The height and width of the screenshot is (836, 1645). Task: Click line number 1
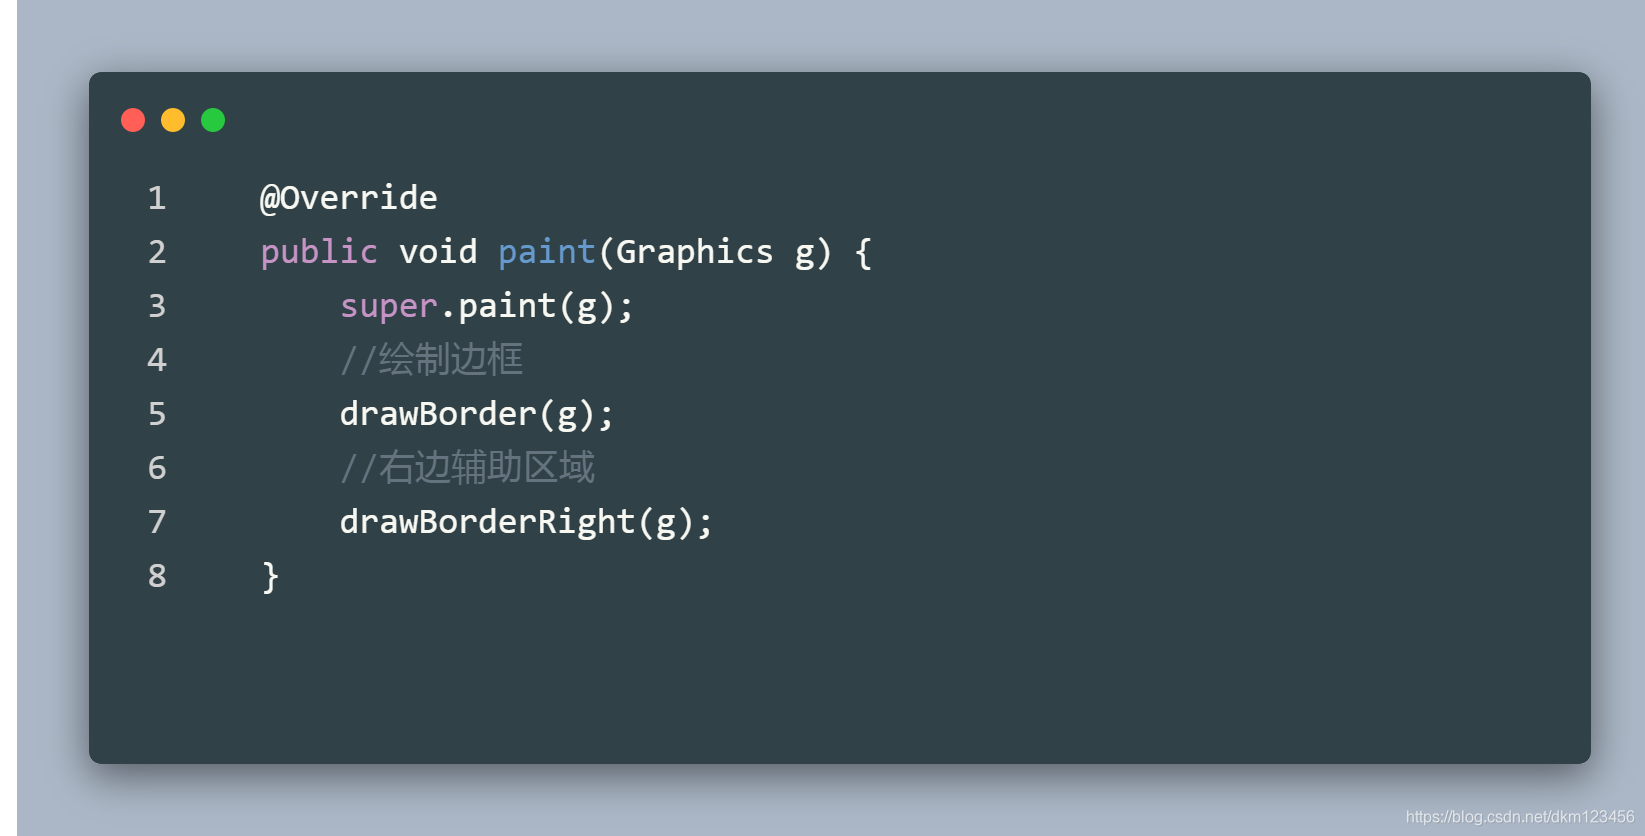(157, 198)
